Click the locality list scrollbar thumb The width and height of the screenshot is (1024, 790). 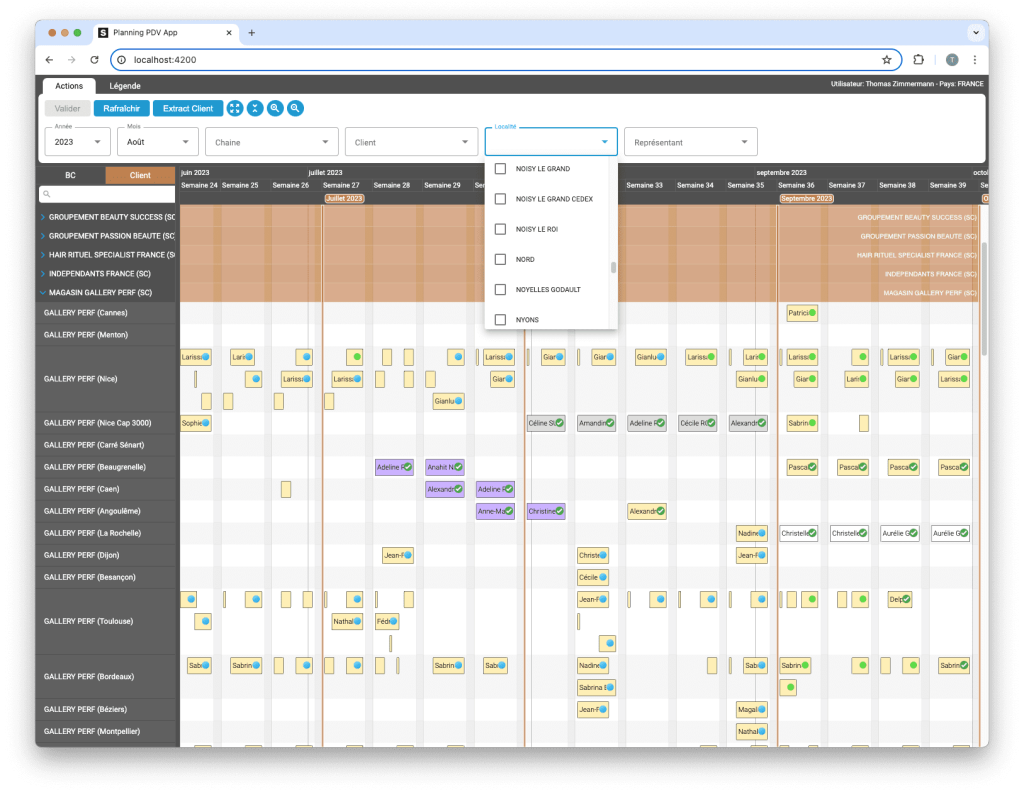point(613,268)
